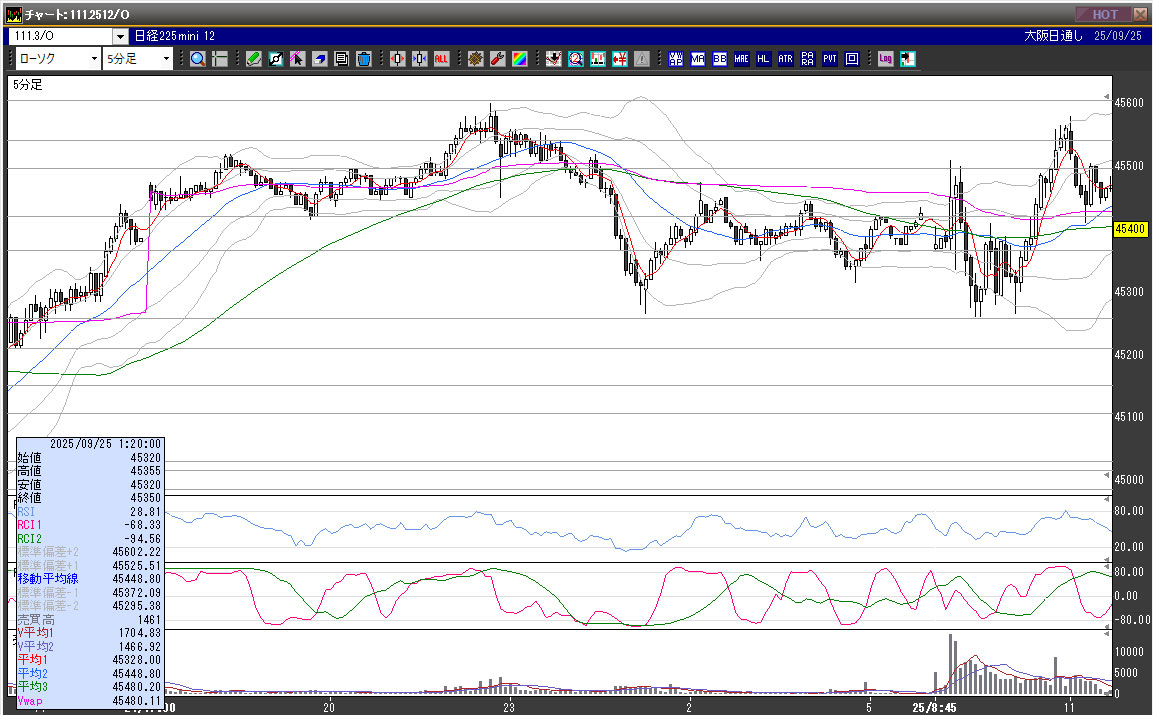Click the gear-shaped chart settings icon
1153x715 pixels.
coord(475,59)
